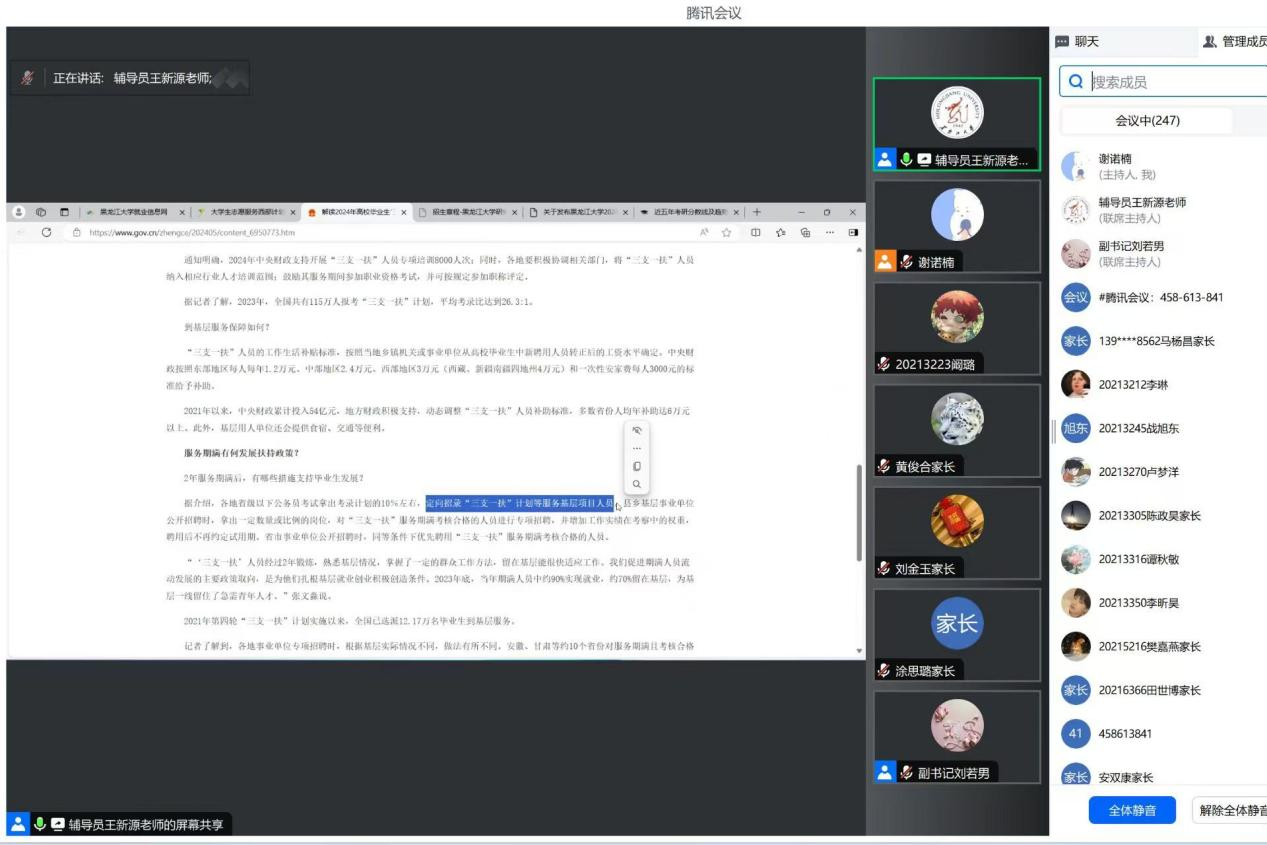
Task: Click copy icon in selection popup
Action: click(x=637, y=466)
